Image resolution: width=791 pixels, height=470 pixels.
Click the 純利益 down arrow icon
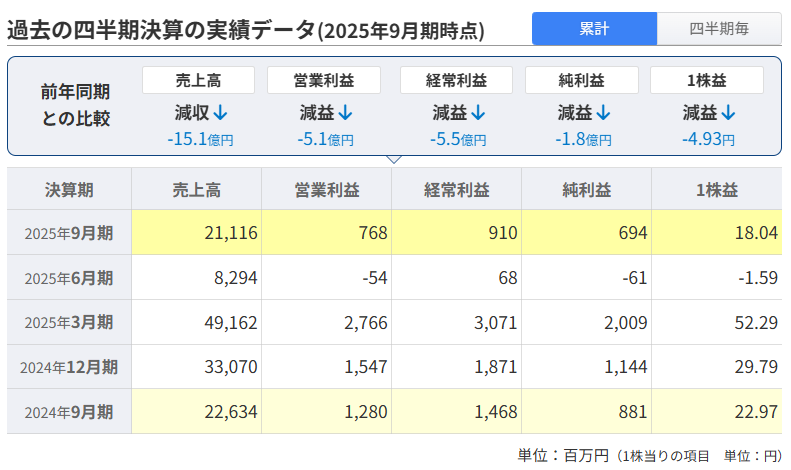point(605,113)
